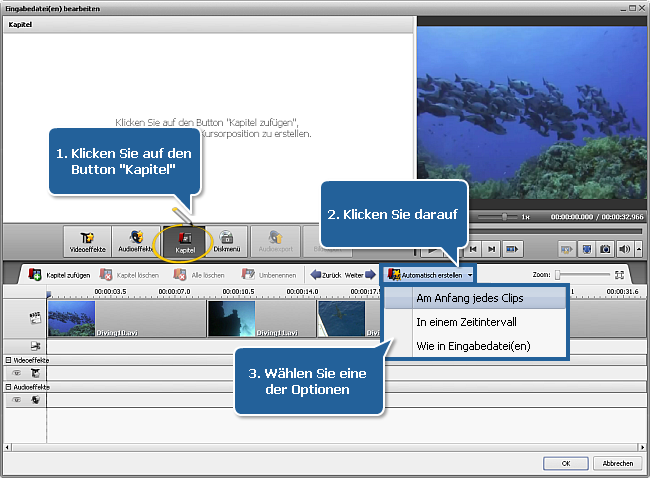650x478 pixels.
Task: Collapse the Audioeffekte track group
Action: [8, 386]
